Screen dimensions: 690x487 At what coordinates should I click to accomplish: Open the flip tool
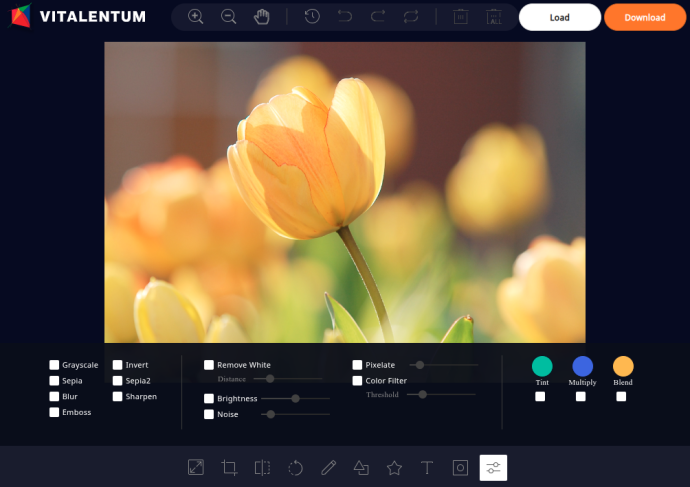pyautogui.click(x=262, y=467)
